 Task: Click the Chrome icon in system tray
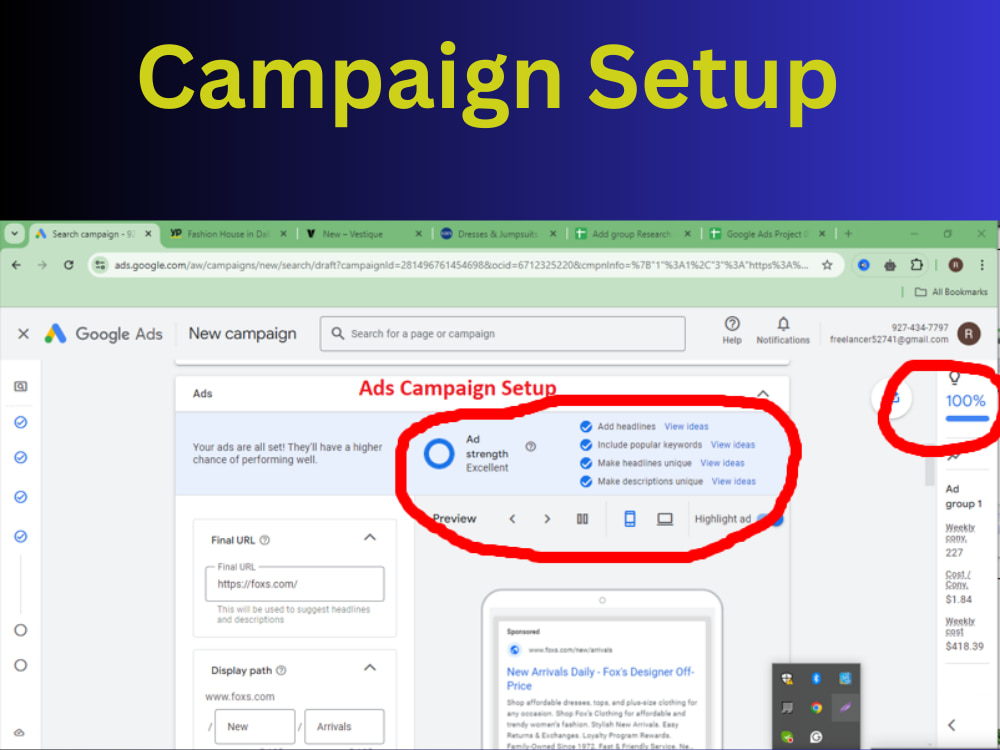816,707
